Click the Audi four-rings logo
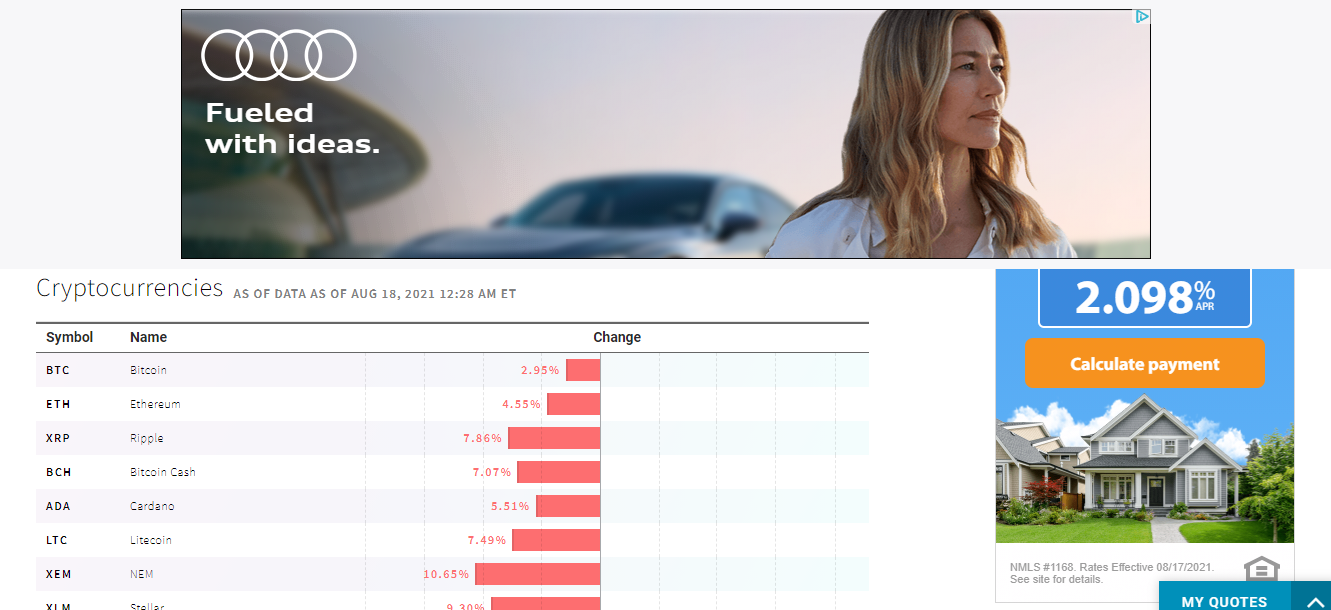 point(279,55)
